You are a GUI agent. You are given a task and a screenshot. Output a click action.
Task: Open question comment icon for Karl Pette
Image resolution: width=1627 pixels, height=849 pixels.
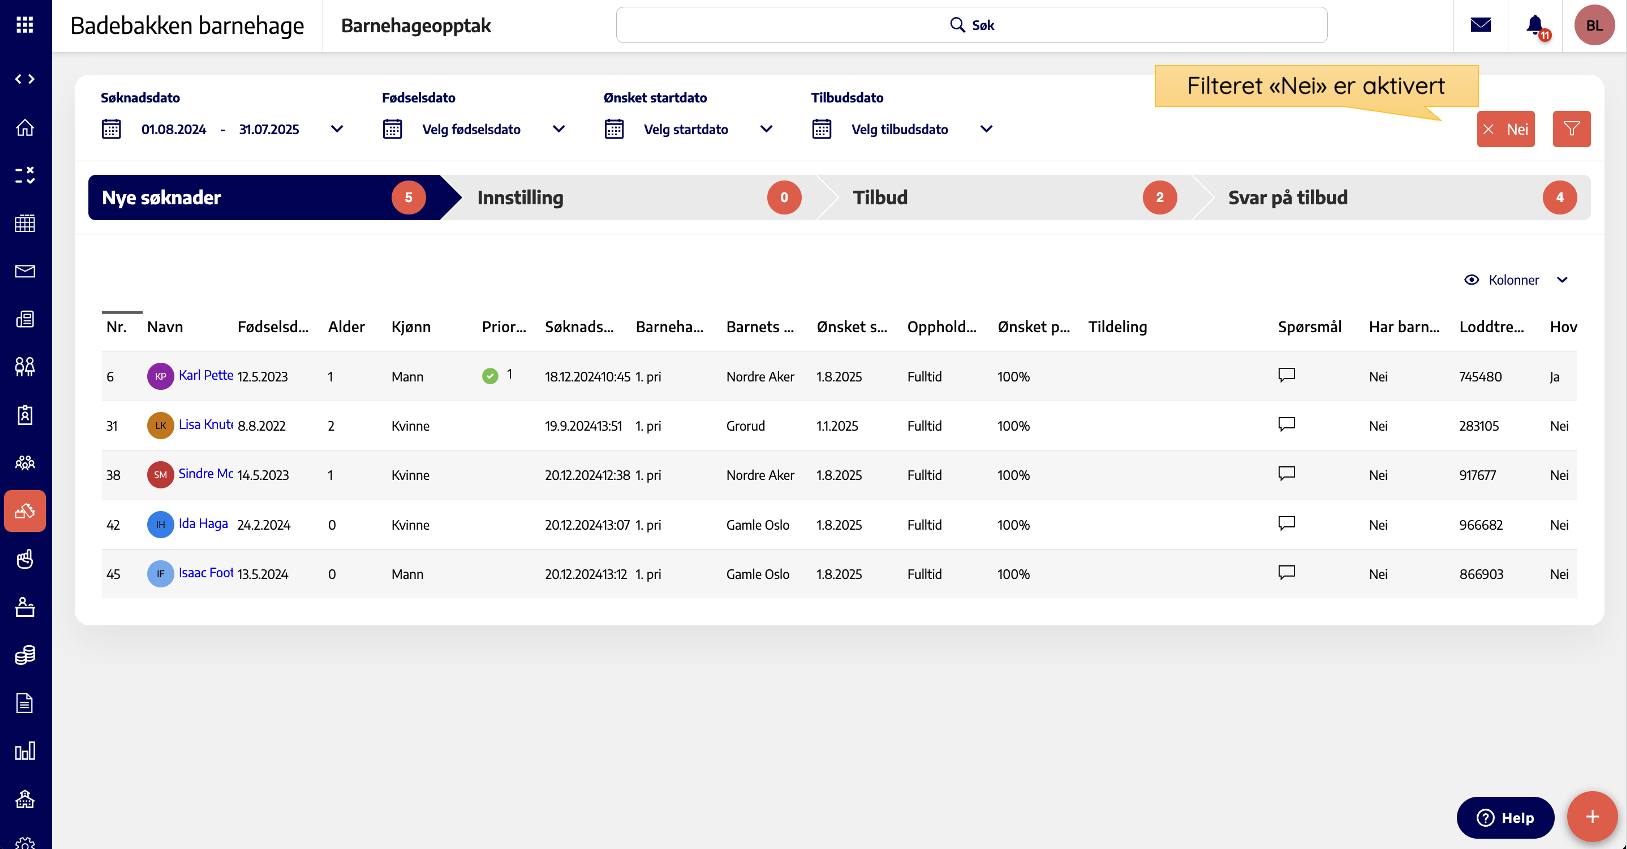tap(1286, 375)
